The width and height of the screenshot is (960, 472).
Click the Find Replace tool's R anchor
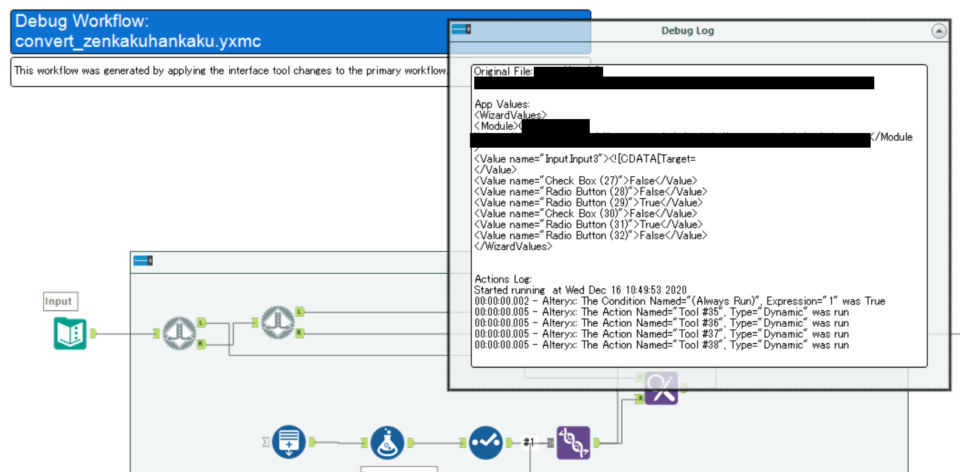[640, 399]
